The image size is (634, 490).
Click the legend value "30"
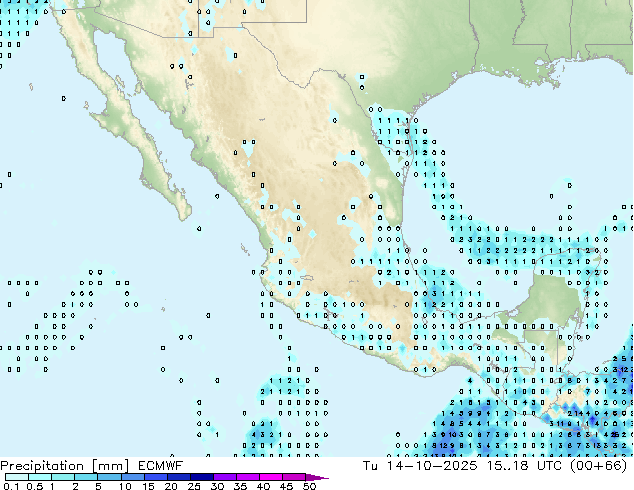(x=217, y=486)
